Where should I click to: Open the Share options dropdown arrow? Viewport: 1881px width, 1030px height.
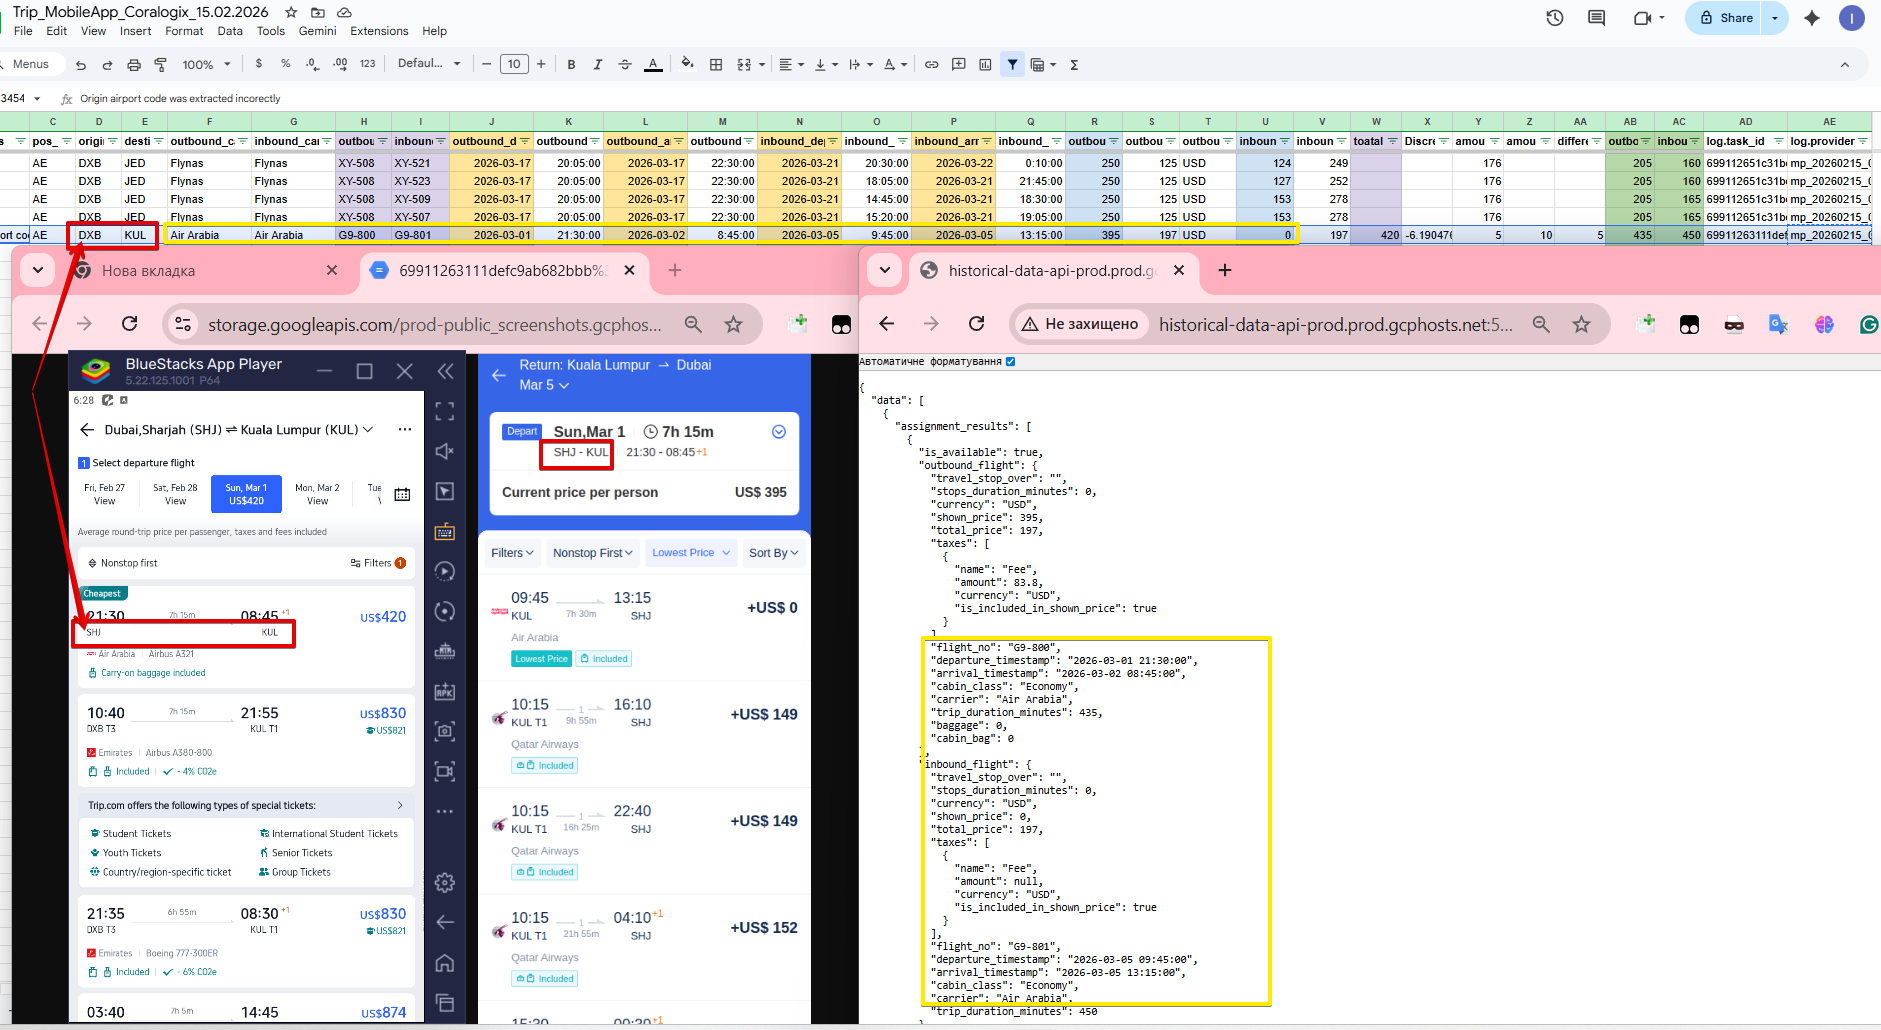pyautogui.click(x=1775, y=18)
